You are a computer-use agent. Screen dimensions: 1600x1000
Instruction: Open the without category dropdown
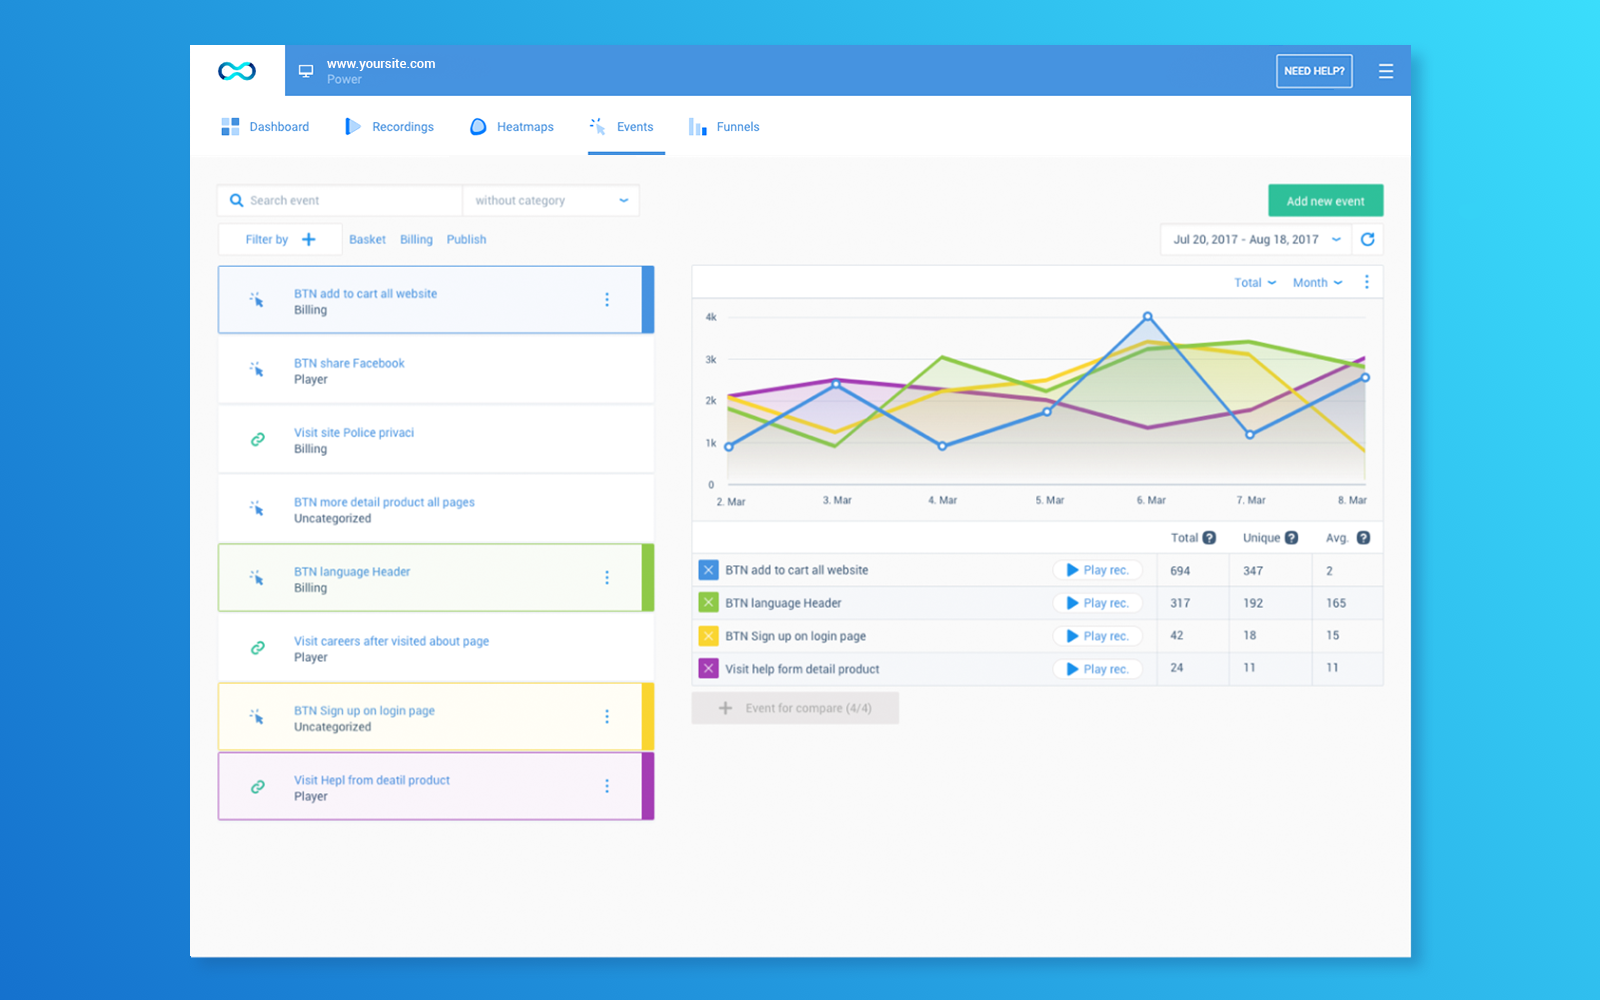click(551, 200)
